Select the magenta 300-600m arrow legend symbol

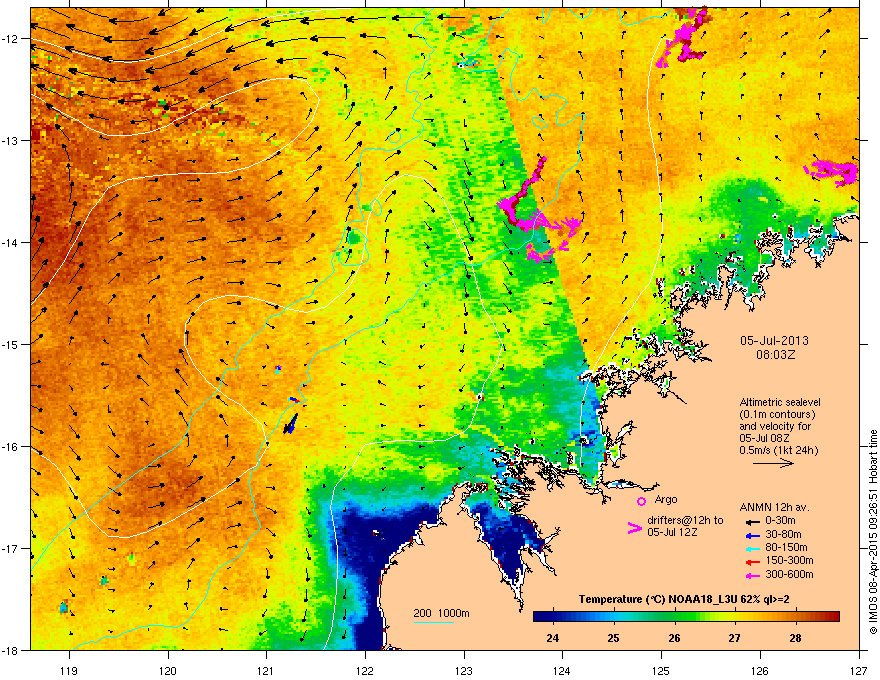[752, 575]
